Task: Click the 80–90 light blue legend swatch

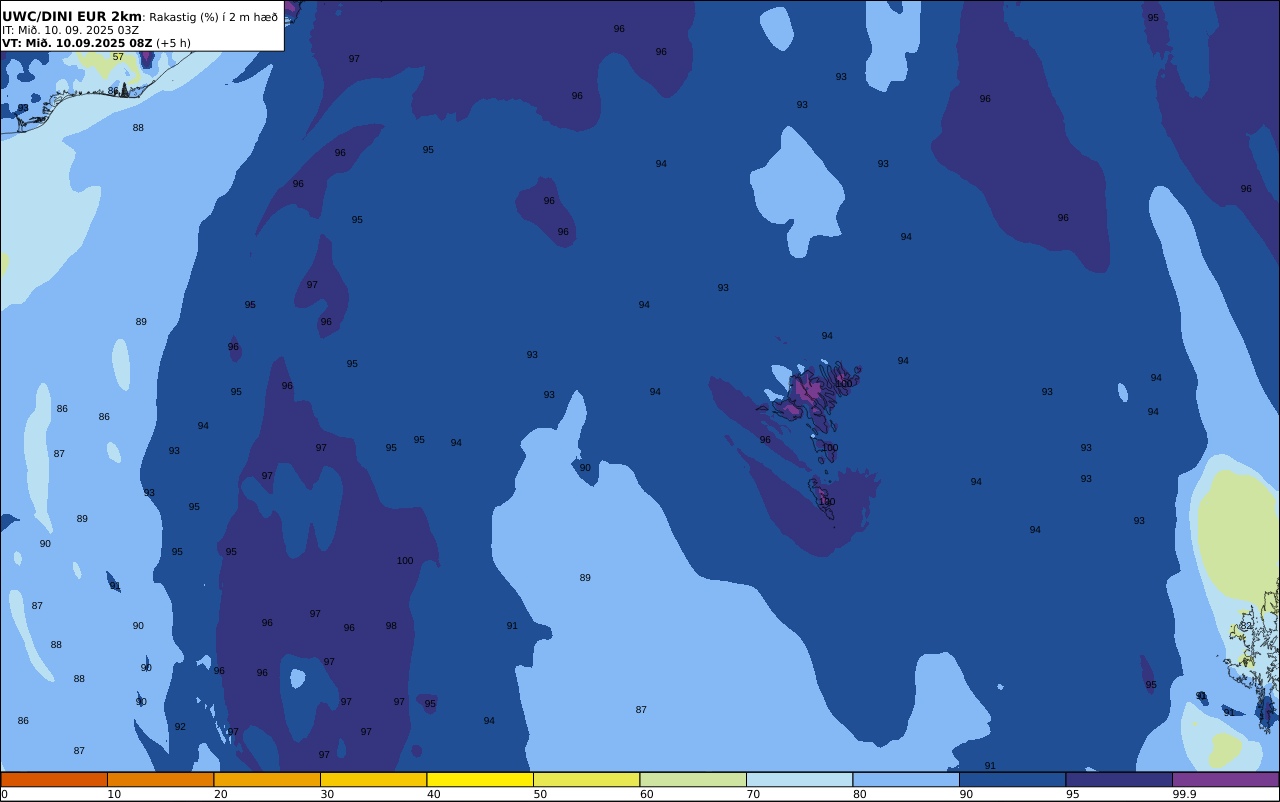Action: click(906, 779)
